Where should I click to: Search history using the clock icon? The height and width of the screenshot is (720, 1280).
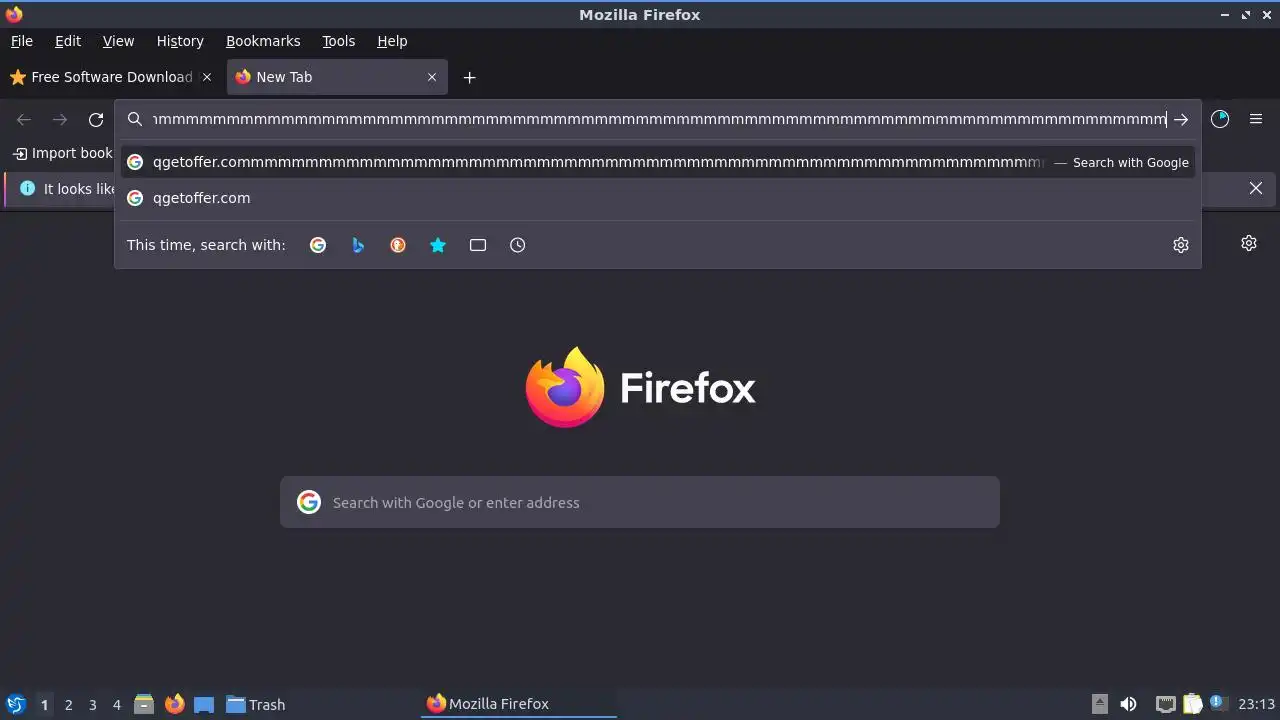coord(518,245)
